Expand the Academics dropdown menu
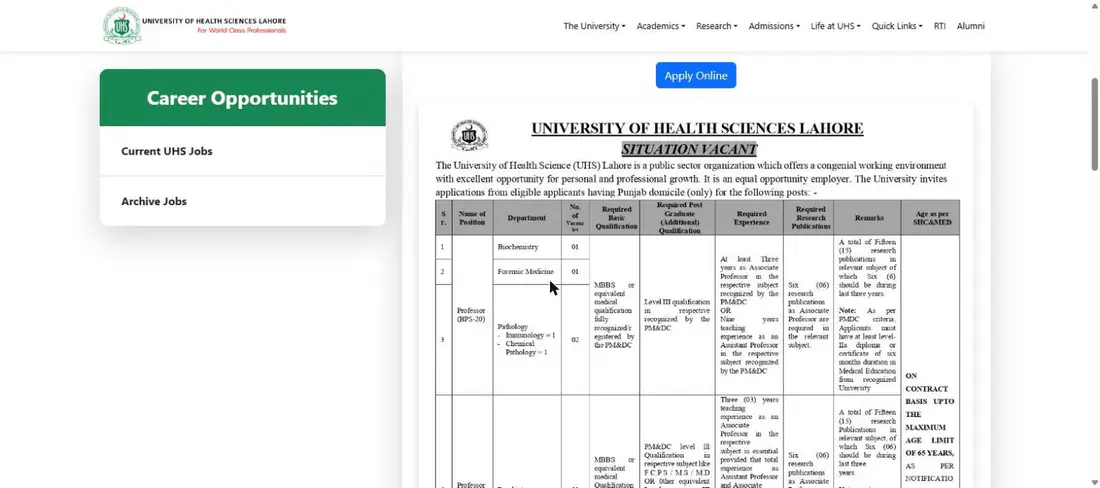1100x488 pixels. (661, 26)
